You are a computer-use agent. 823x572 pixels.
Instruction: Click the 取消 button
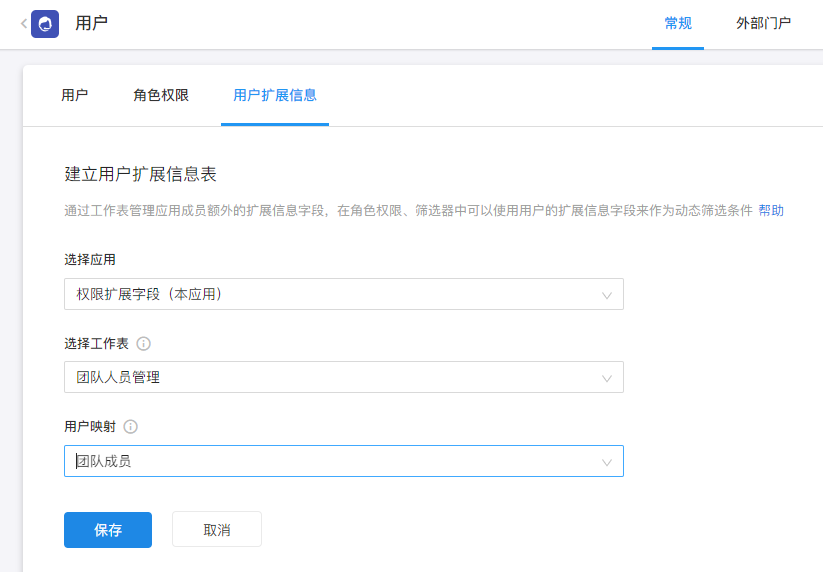(x=217, y=530)
